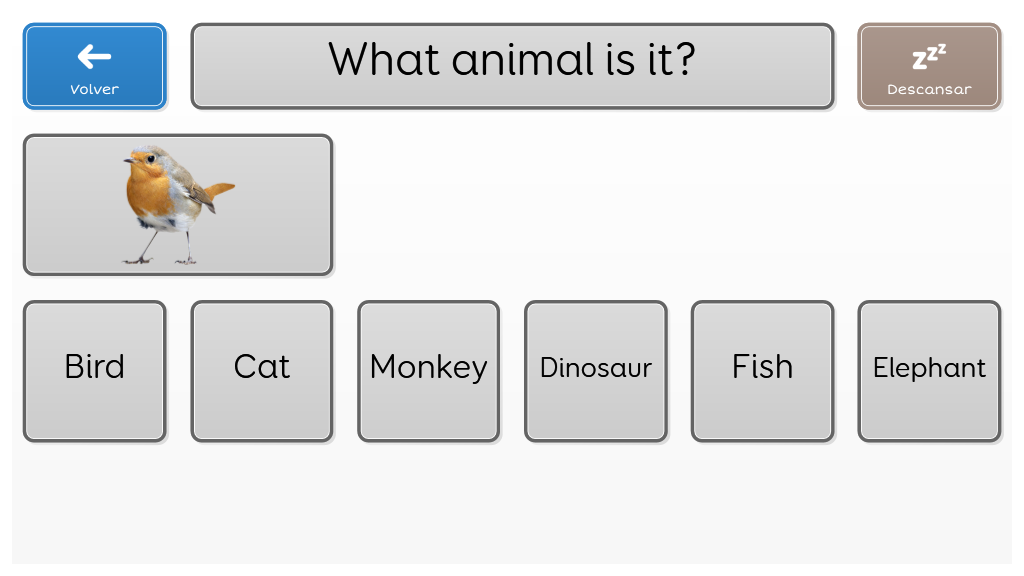
Task: Select Fish as the answer
Action: pyautogui.click(x=763, y=371)
